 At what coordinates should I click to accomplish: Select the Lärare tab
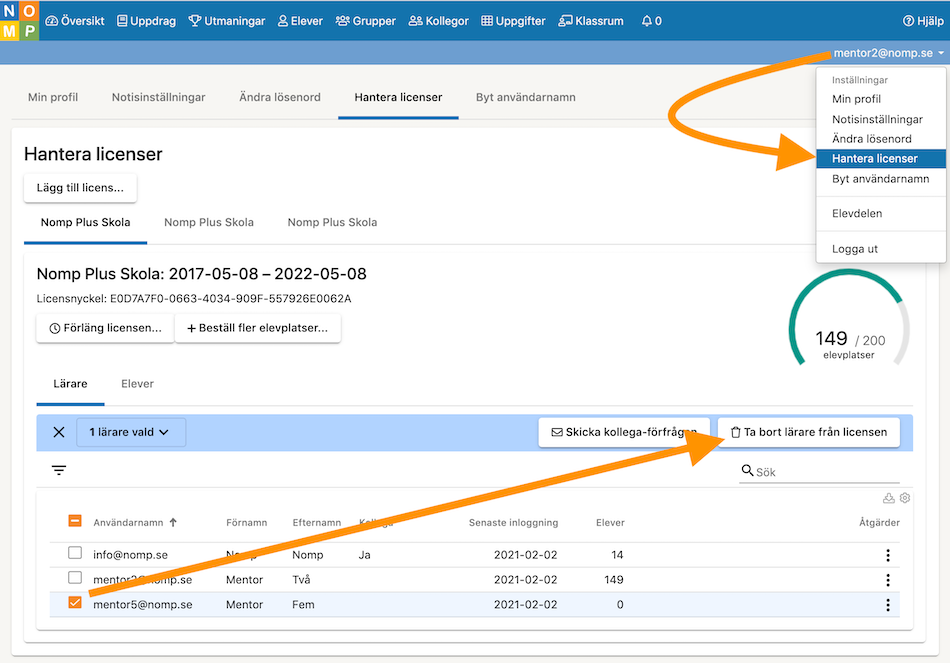[x=70, y=384]
